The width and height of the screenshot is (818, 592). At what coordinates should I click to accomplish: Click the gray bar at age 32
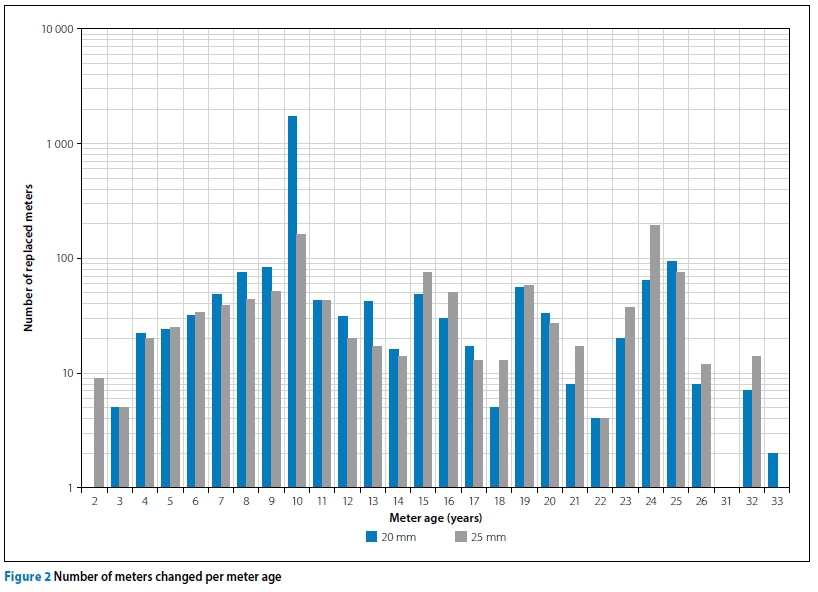click(x=756, y=422)
